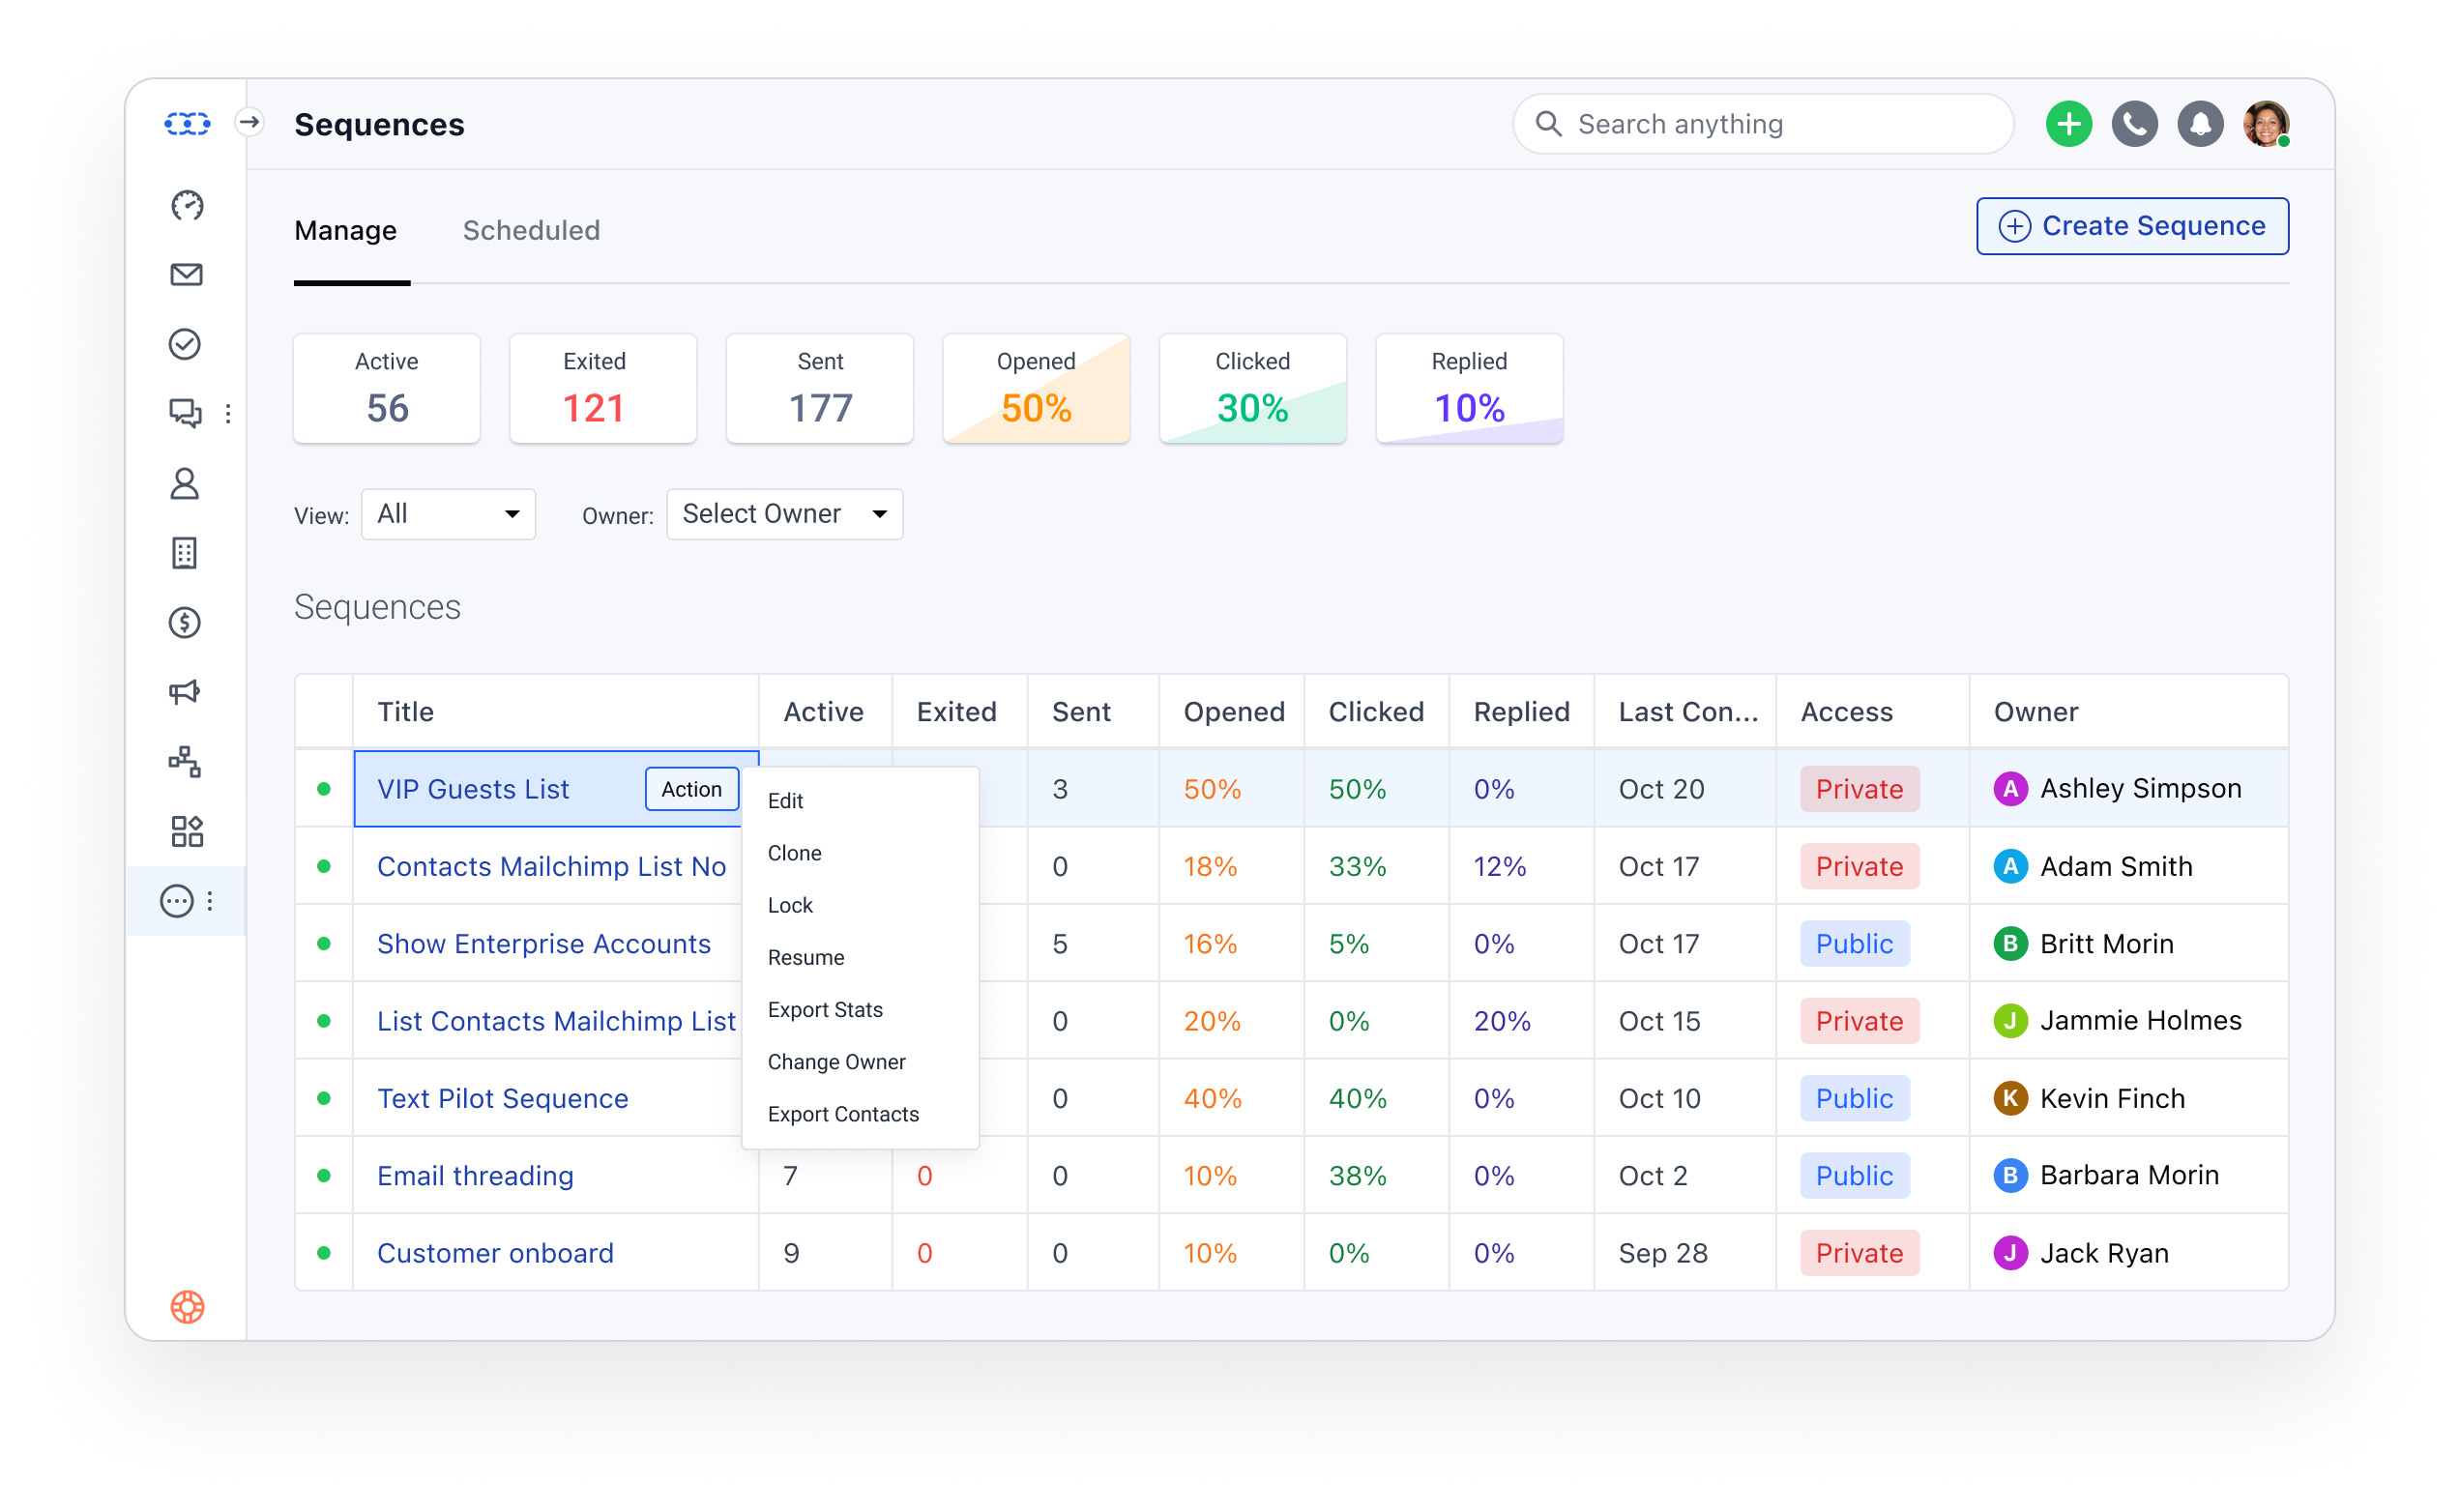2460x1512 pixels.
Task: Switch to the Manage tab
Action: [x=344, y=230]
